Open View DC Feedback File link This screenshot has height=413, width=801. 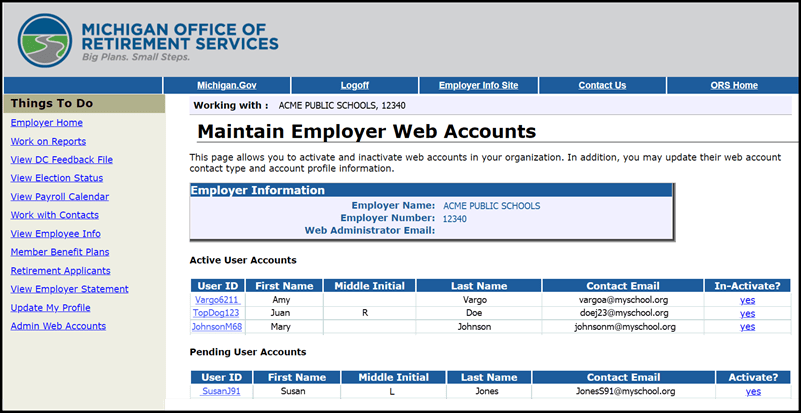coord(61,159)
